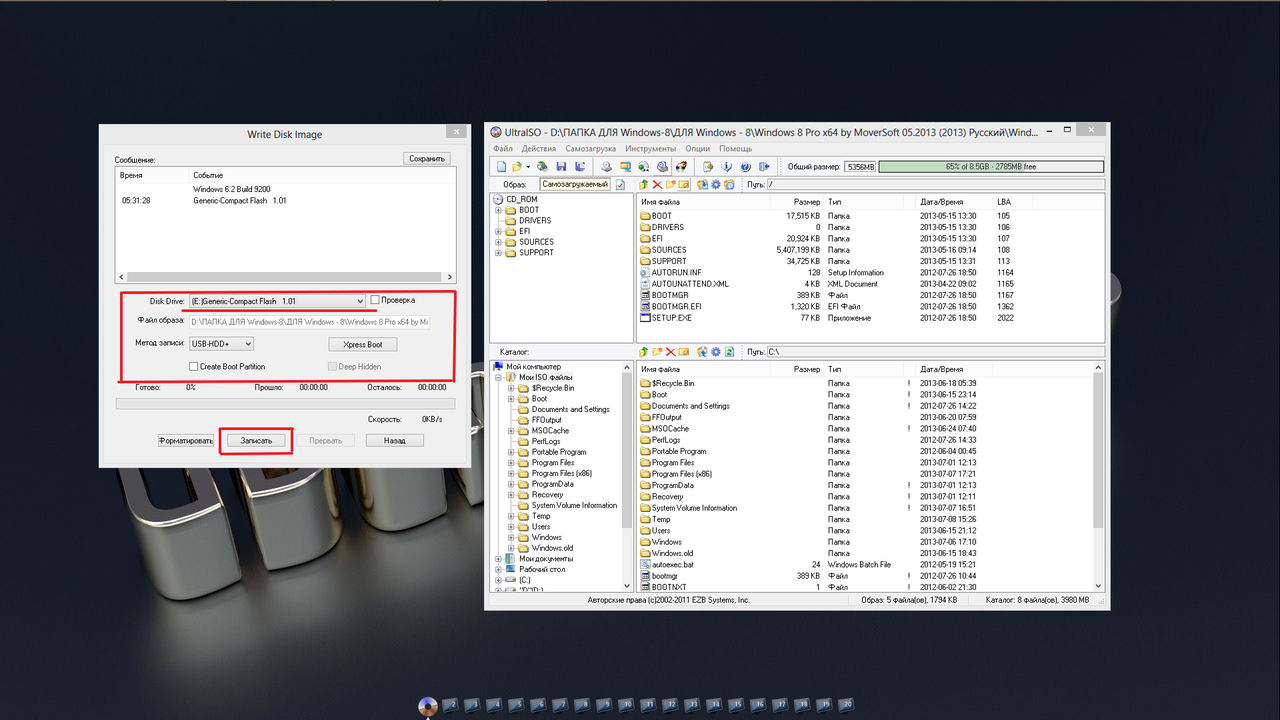Open the Инструменты menu

pyautogui.click(x=651, y=149)
